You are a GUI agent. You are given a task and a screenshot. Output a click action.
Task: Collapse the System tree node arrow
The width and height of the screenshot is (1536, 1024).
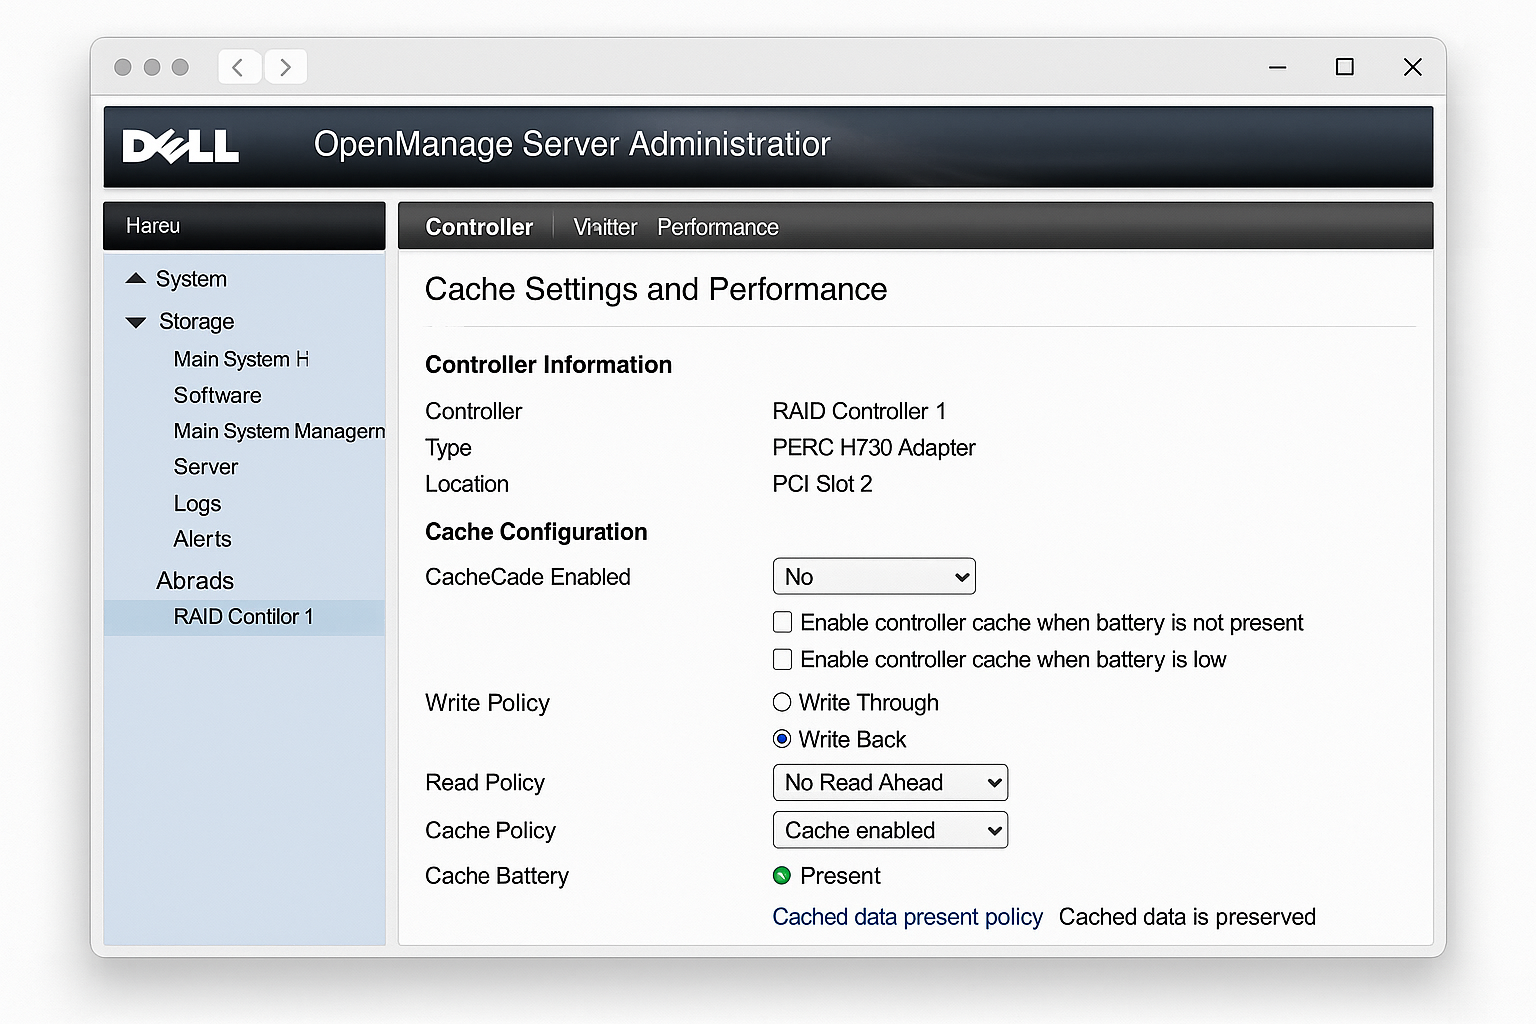tap(136, 279)
